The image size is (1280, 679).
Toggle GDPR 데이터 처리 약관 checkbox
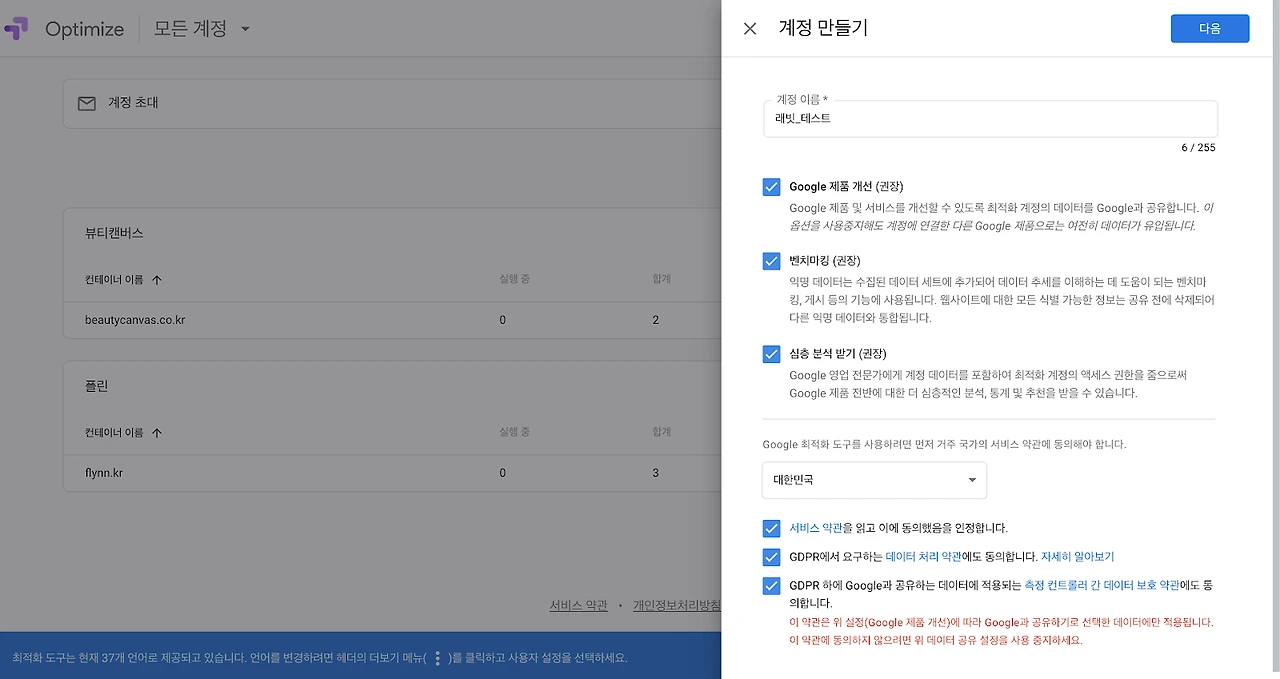click(771, 557)
